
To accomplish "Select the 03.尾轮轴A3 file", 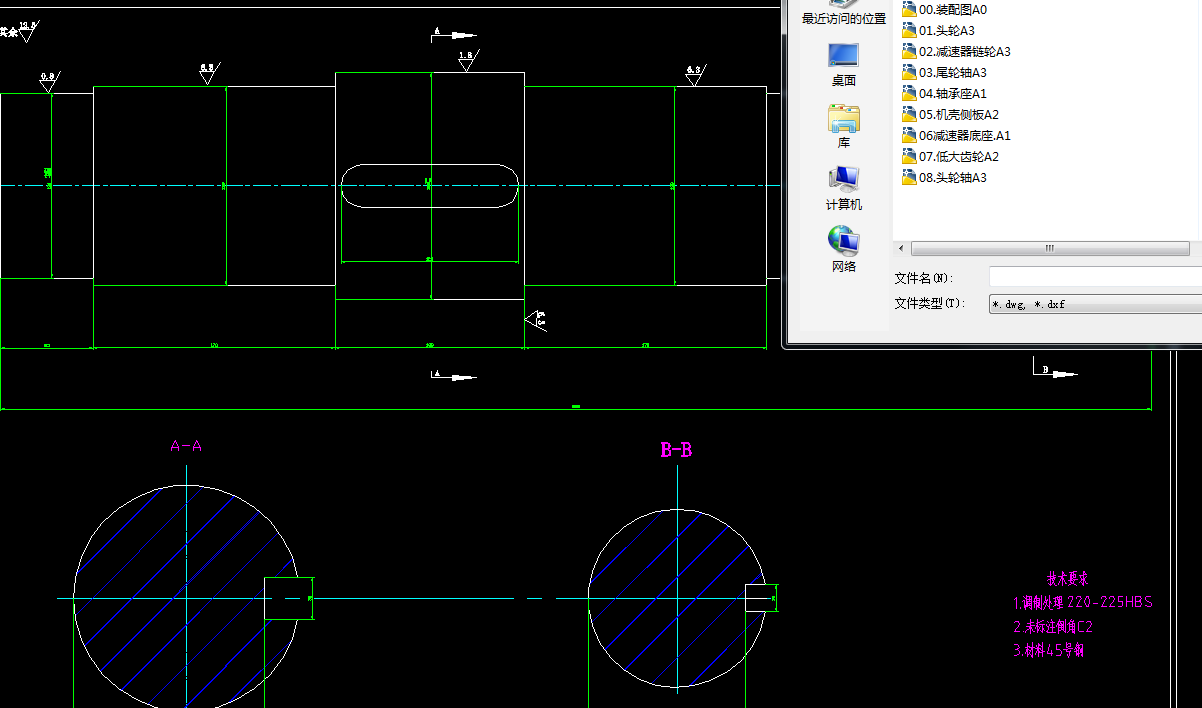I will 944,72.
